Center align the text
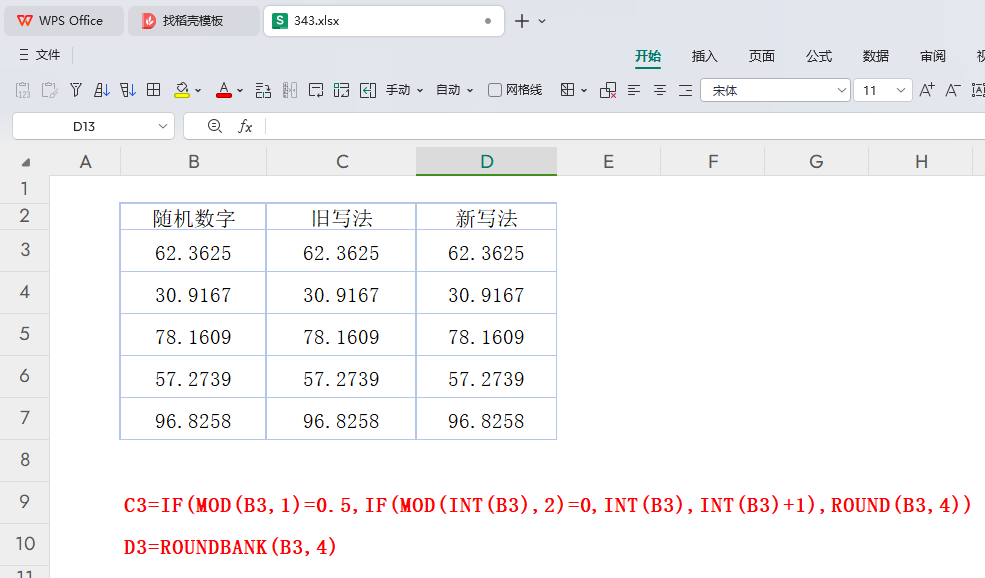This screenshot has height=578, width=985. [660, 90]
